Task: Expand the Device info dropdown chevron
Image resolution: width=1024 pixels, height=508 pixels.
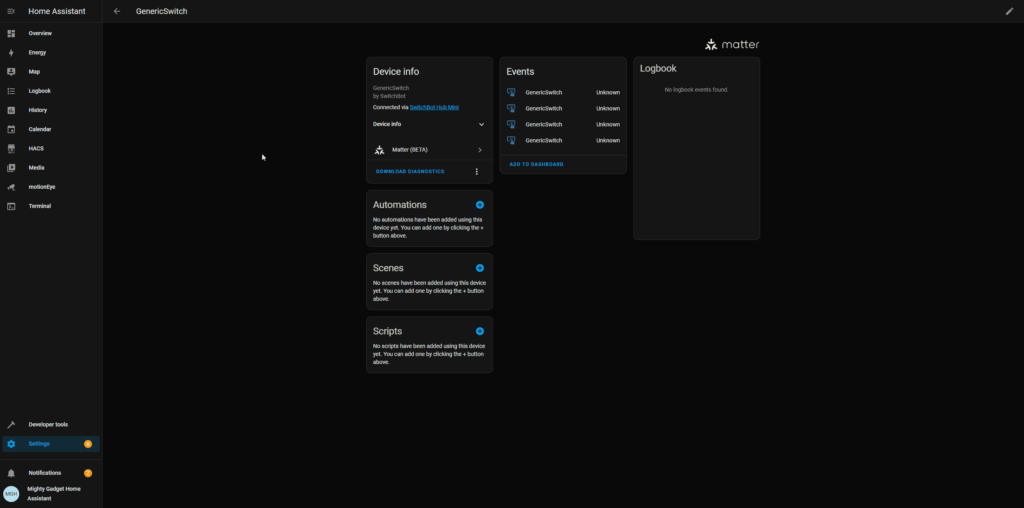Action: pyautogui.click(x=481, y=124)
